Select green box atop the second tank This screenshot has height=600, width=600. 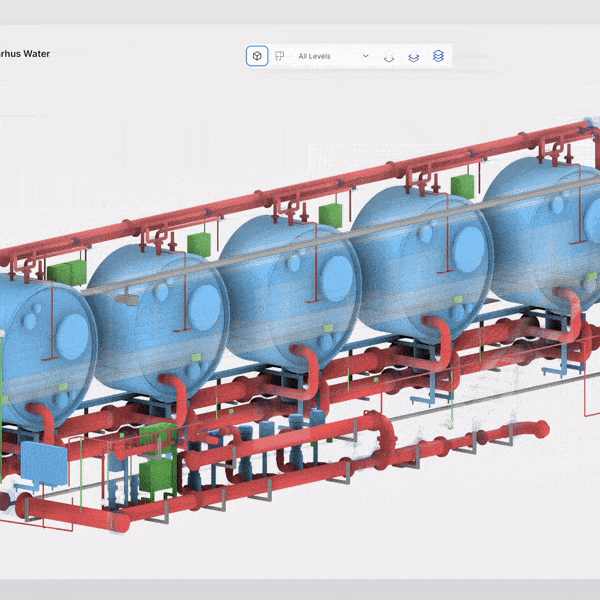199,245
